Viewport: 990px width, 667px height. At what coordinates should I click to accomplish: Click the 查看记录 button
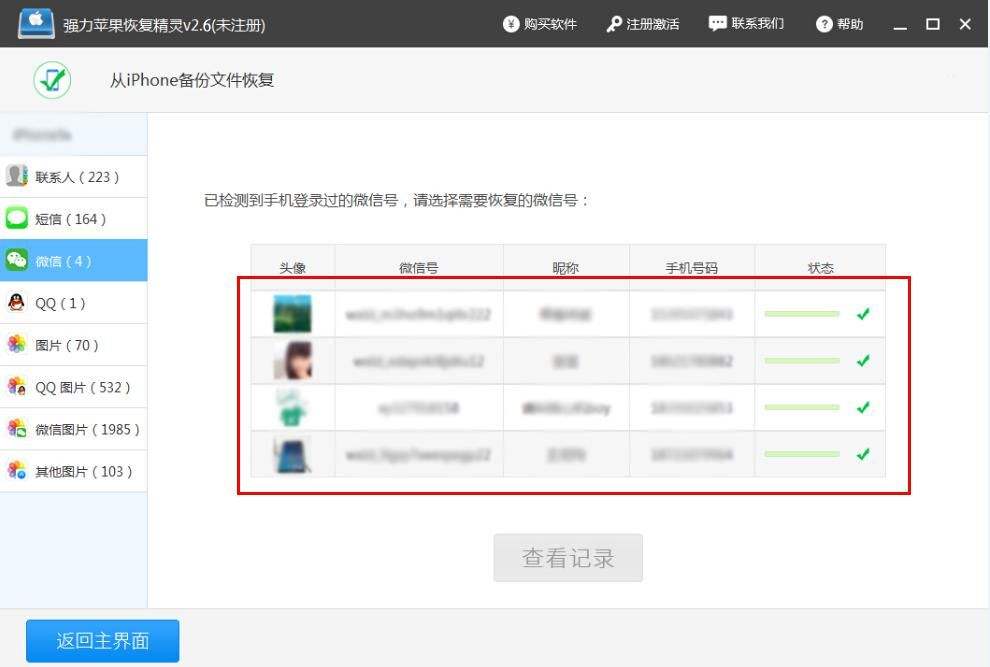[568, 558]
